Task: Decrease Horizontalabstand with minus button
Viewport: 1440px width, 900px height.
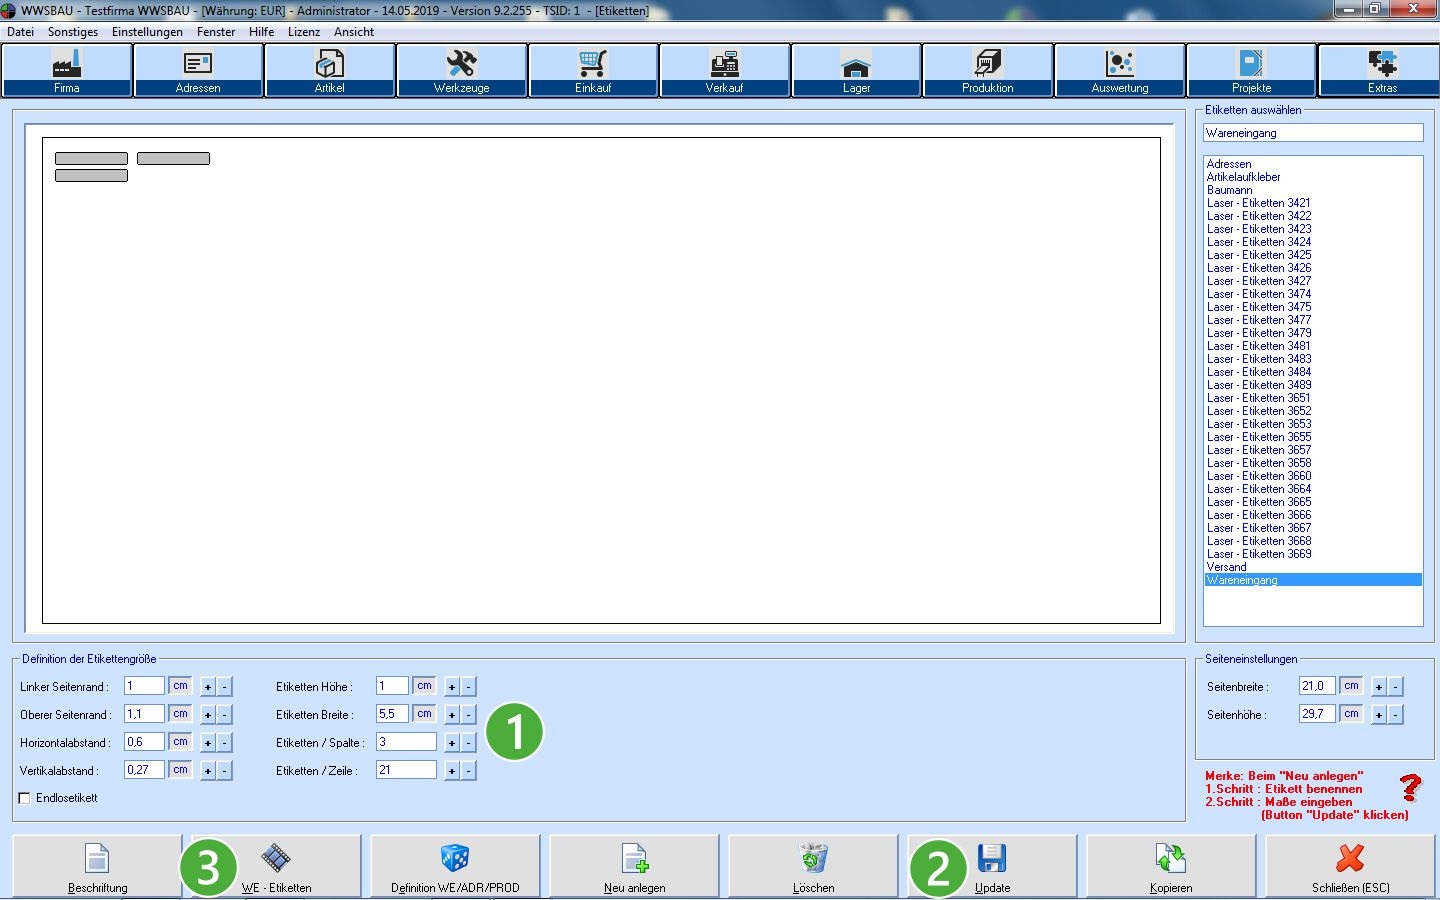Action: pos(224,743)
